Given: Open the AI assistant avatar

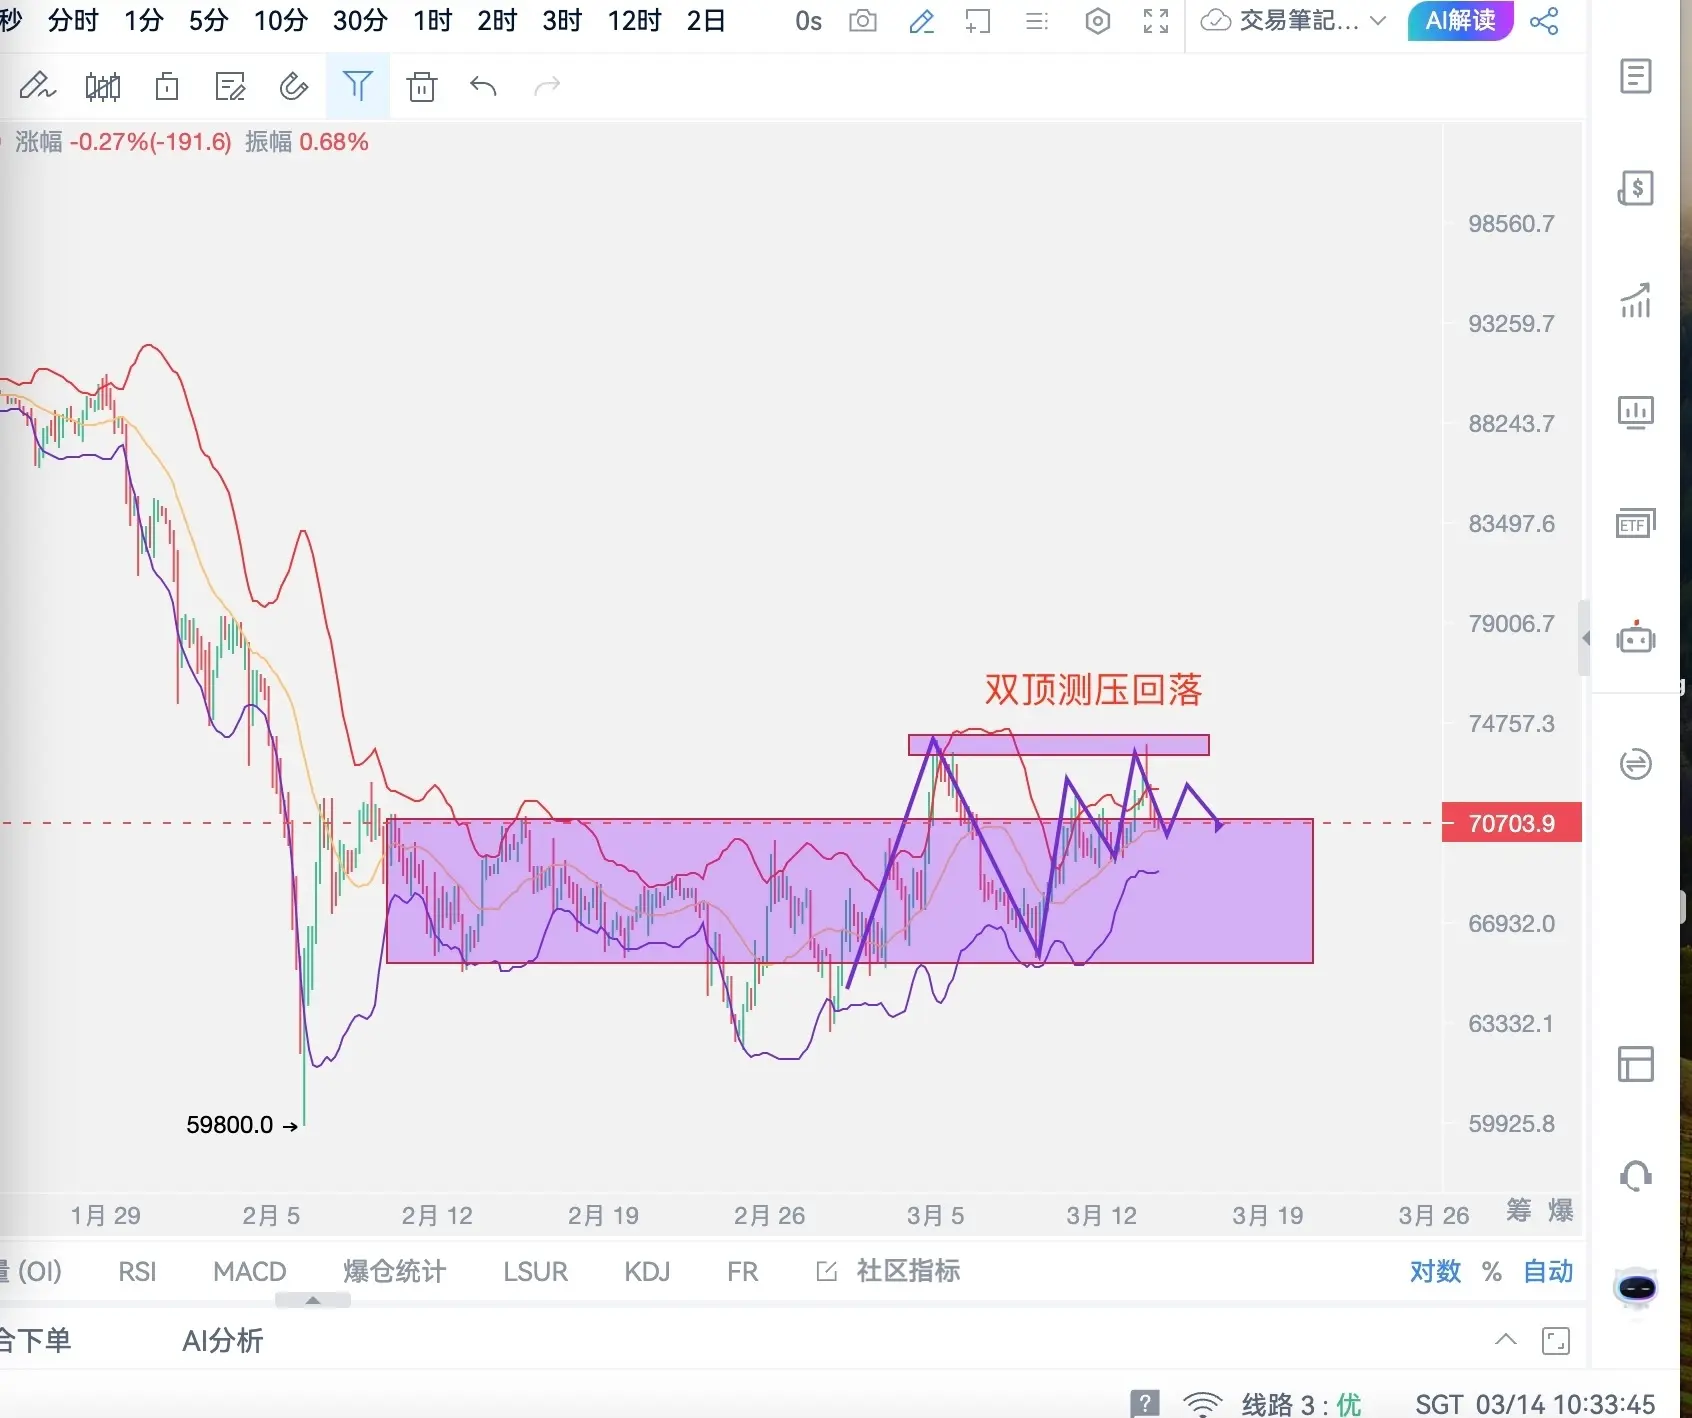Looking at the screenshot, I should 1636,1288.
